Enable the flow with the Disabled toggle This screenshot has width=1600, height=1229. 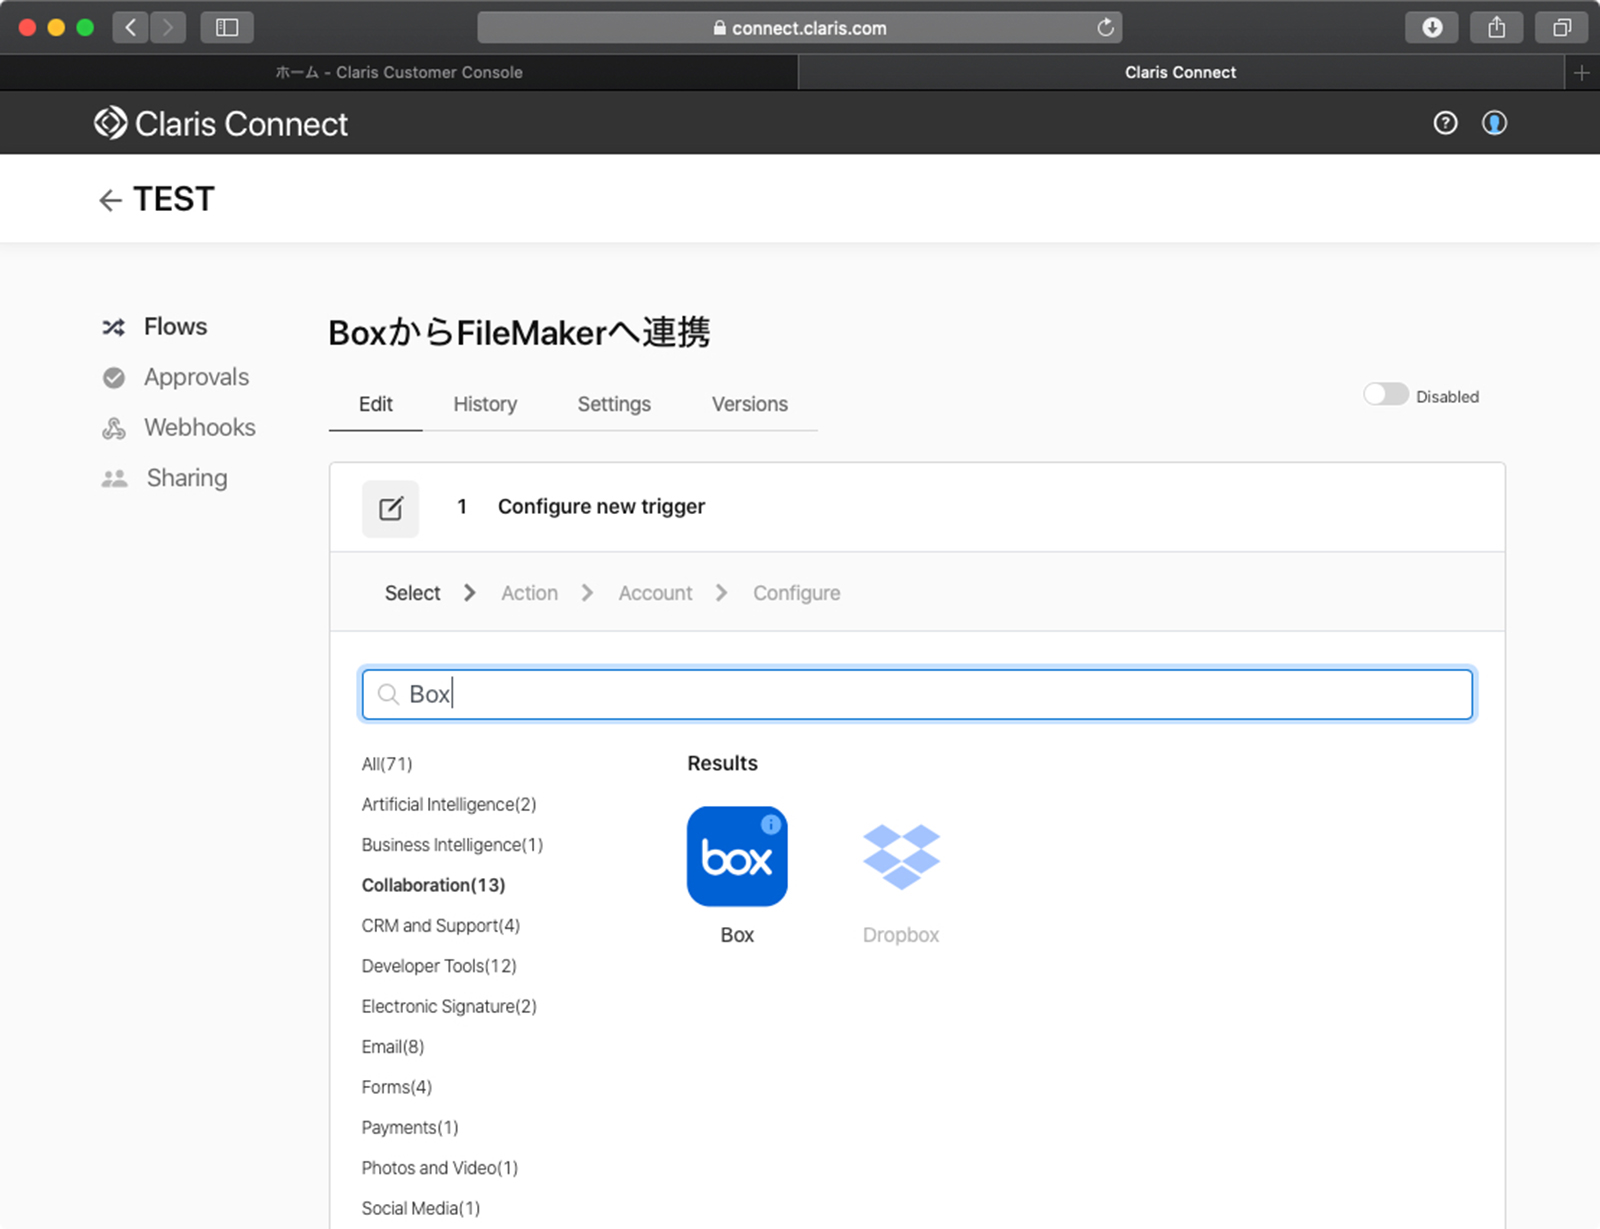click(1386, 395)
